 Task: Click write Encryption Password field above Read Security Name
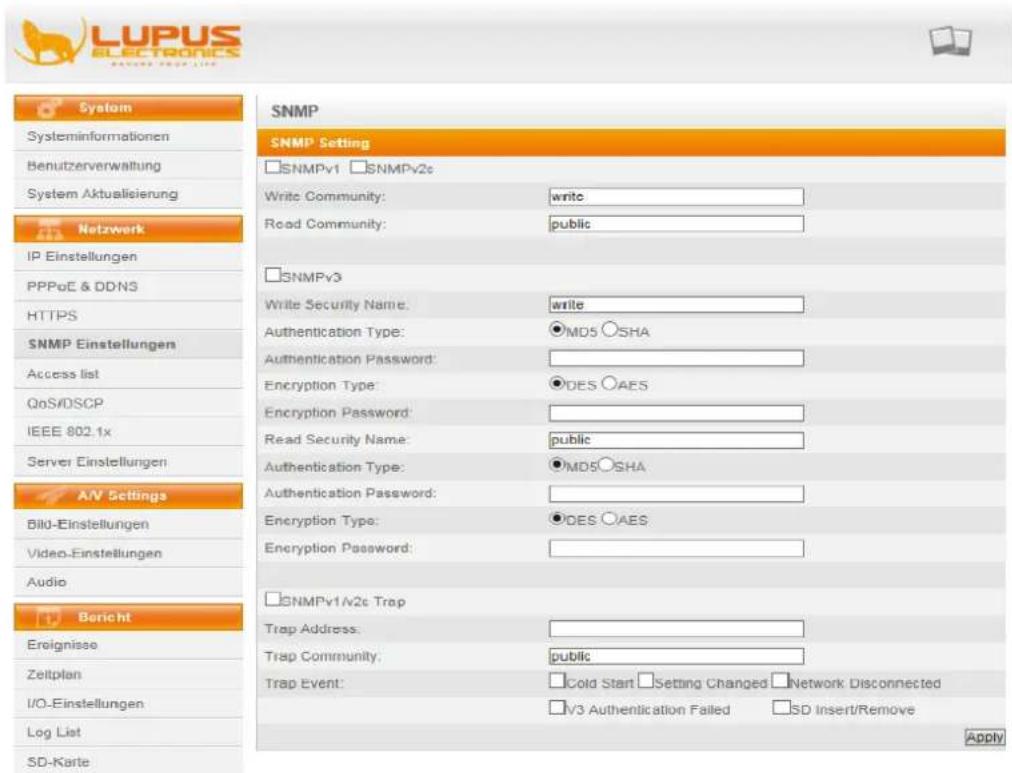pyautogui.click(x=676, y=413)
